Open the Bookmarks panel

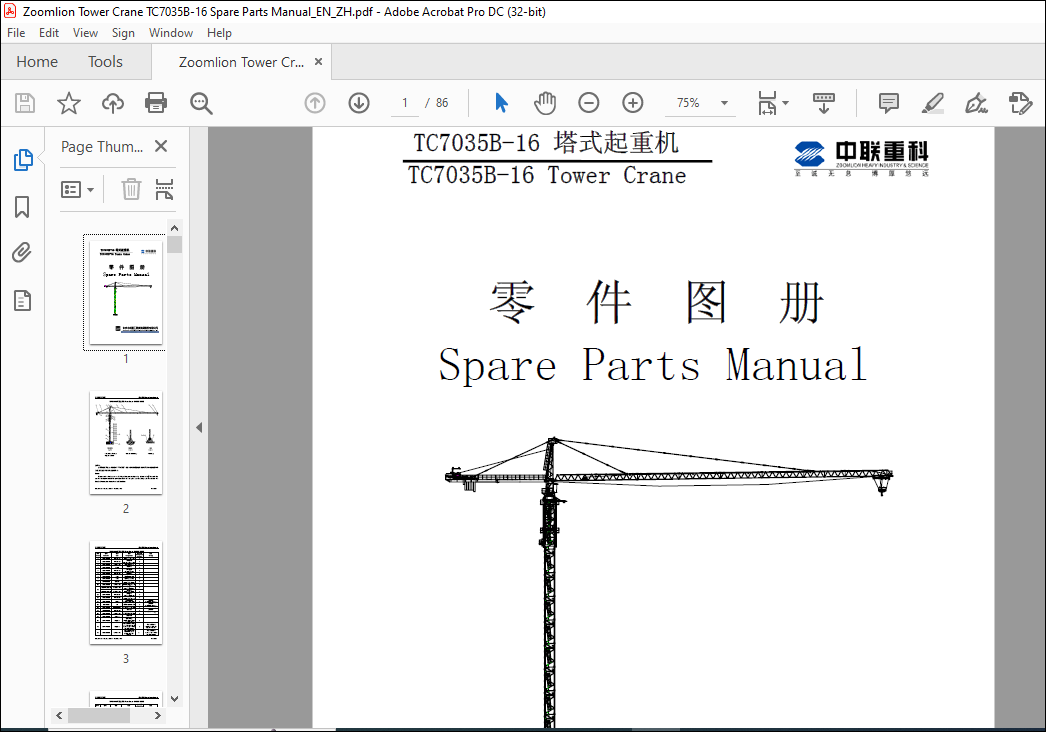22,207
